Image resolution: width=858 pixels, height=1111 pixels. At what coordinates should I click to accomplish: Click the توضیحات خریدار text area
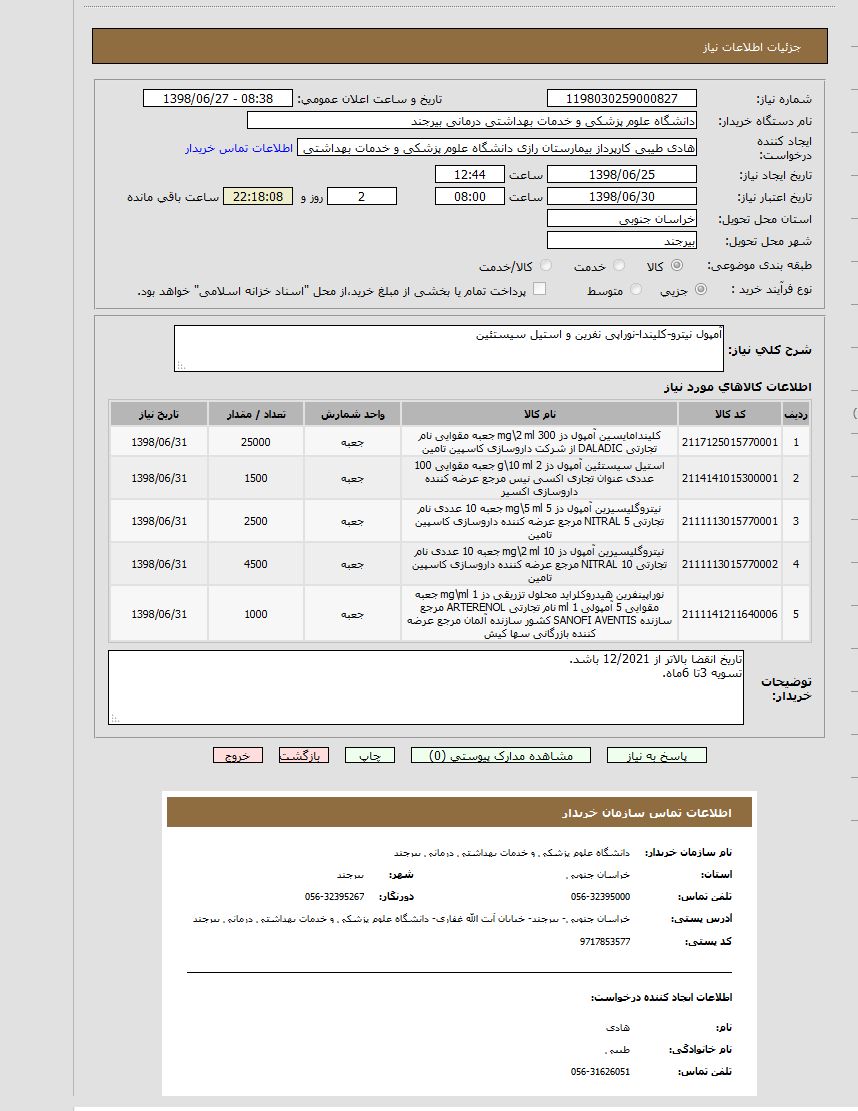click(426, 687)
